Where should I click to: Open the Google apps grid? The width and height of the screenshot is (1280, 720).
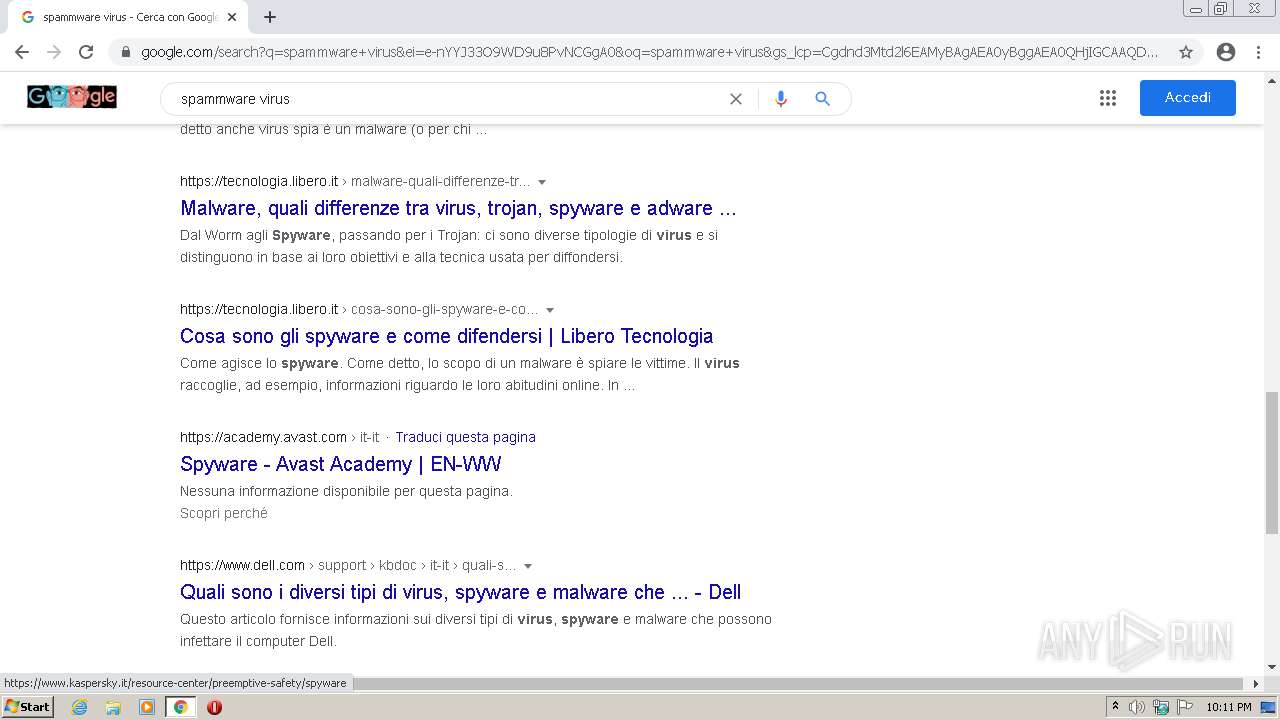point(1108,98)
